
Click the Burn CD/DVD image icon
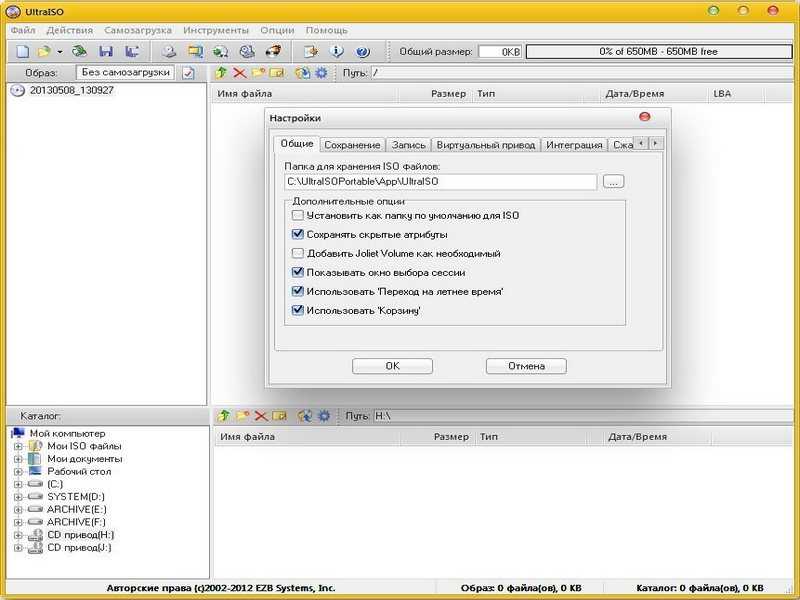pyautogui.click(x=273, y=52)
